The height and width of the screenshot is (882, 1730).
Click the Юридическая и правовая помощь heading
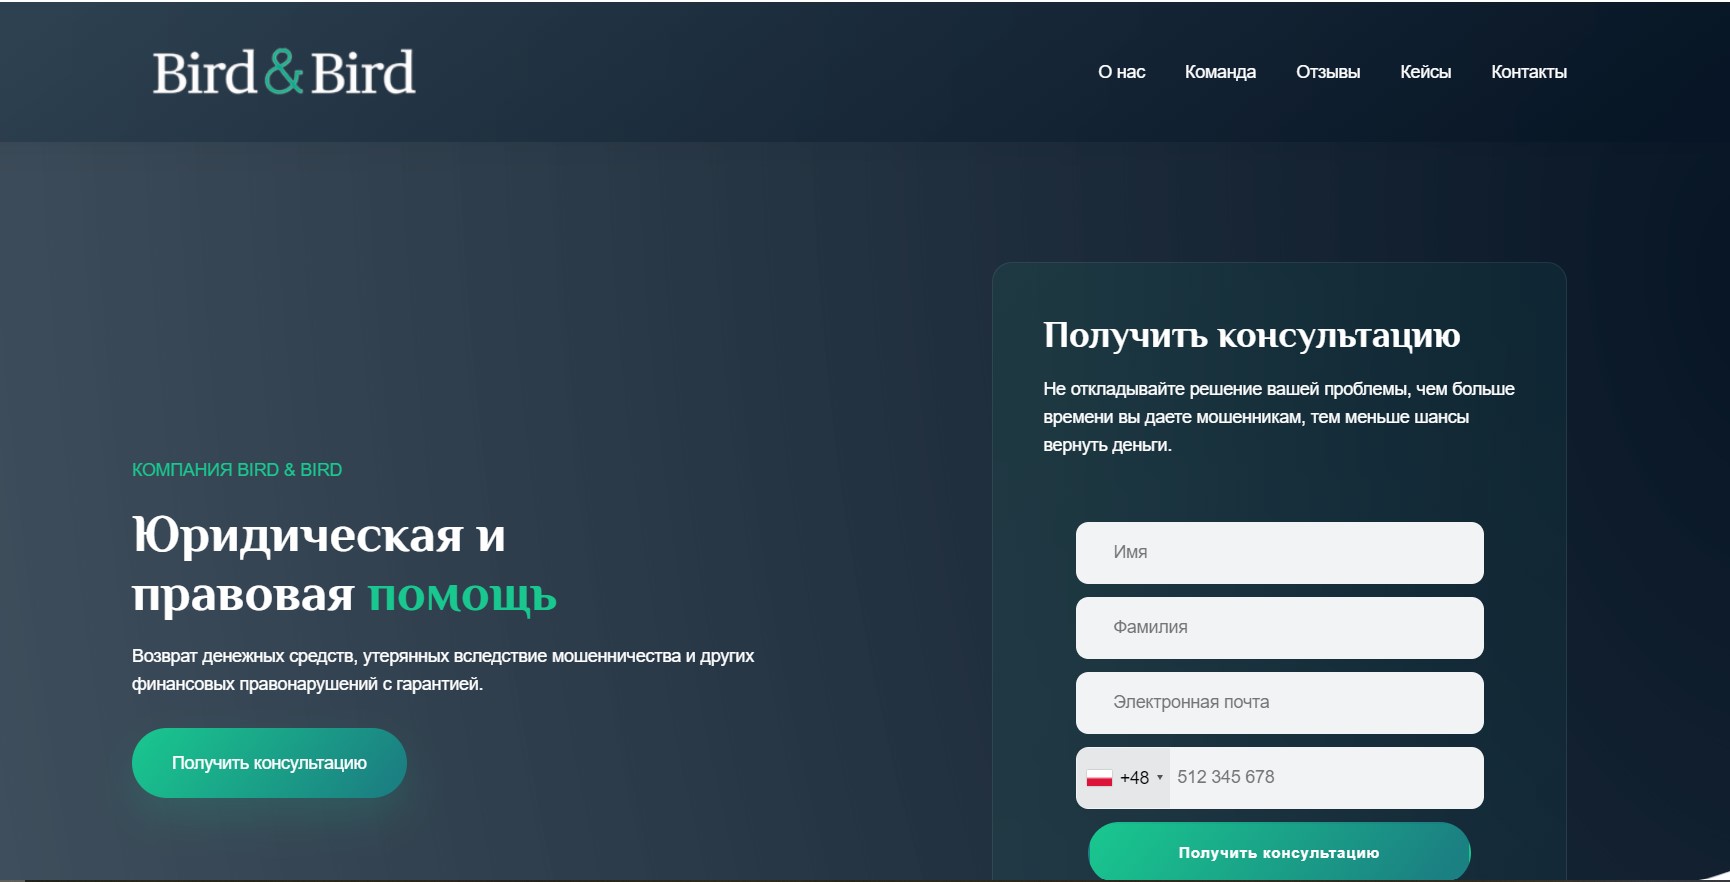[344, 564]
